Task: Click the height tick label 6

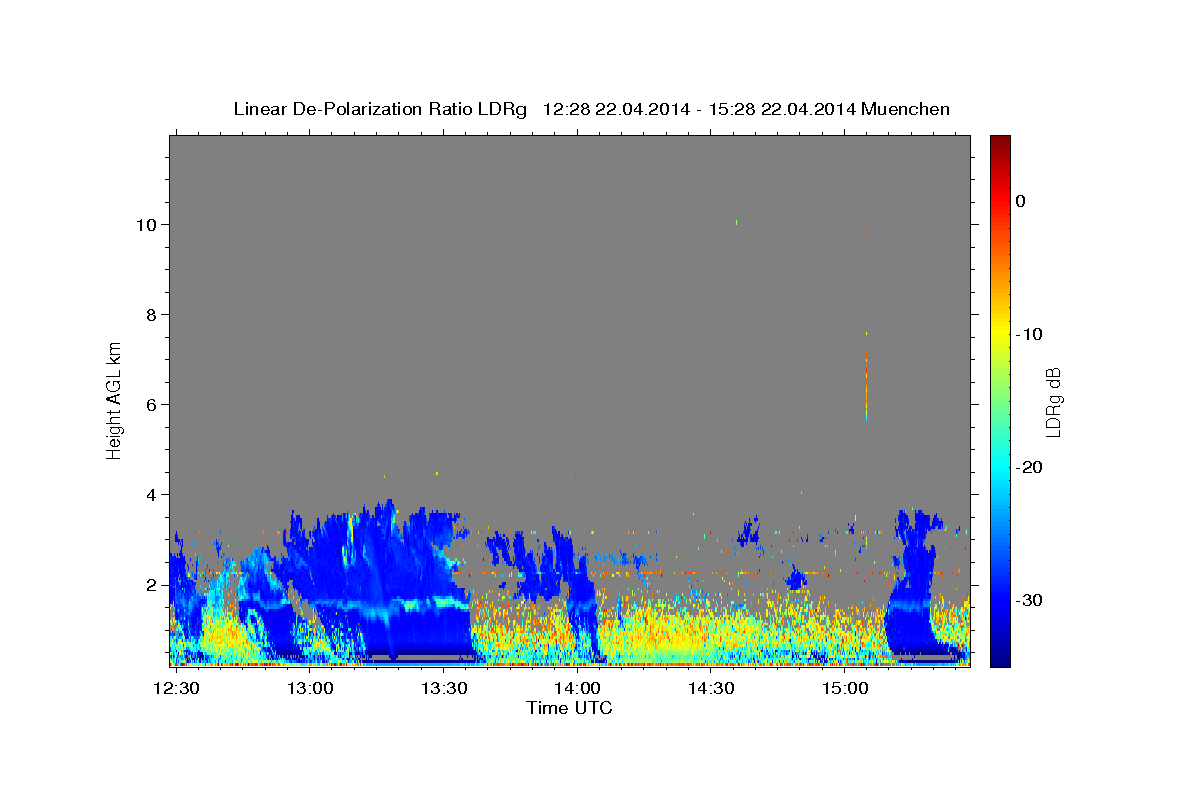Action: coord(151,405)
